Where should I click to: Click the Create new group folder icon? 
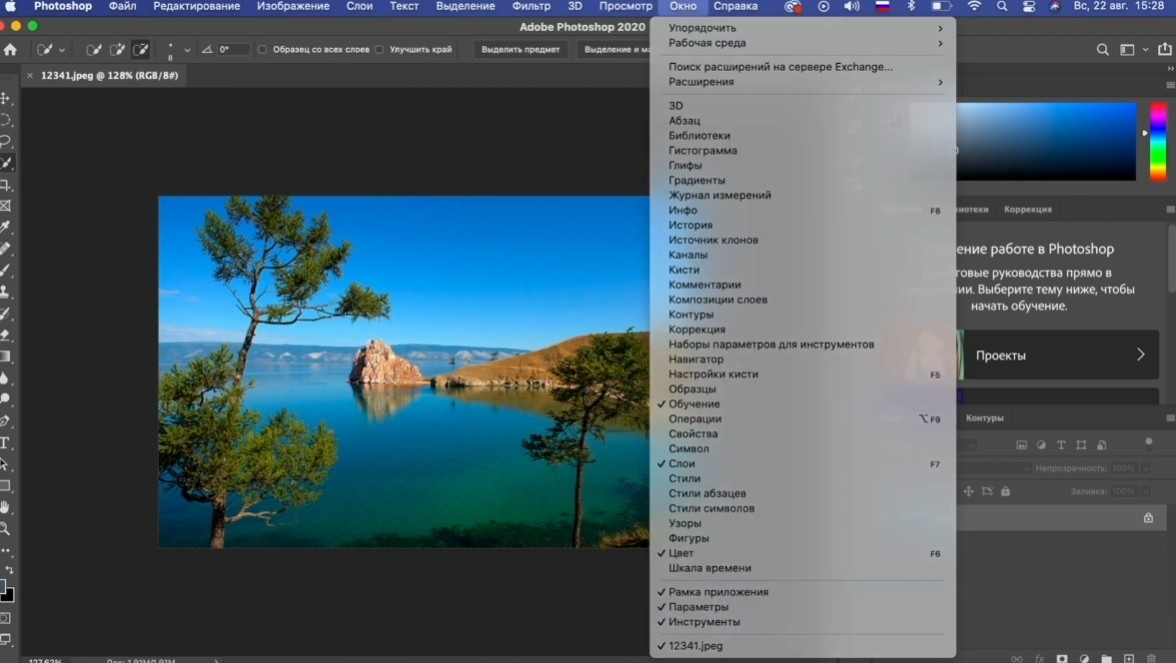click(x=1106, y=658)
